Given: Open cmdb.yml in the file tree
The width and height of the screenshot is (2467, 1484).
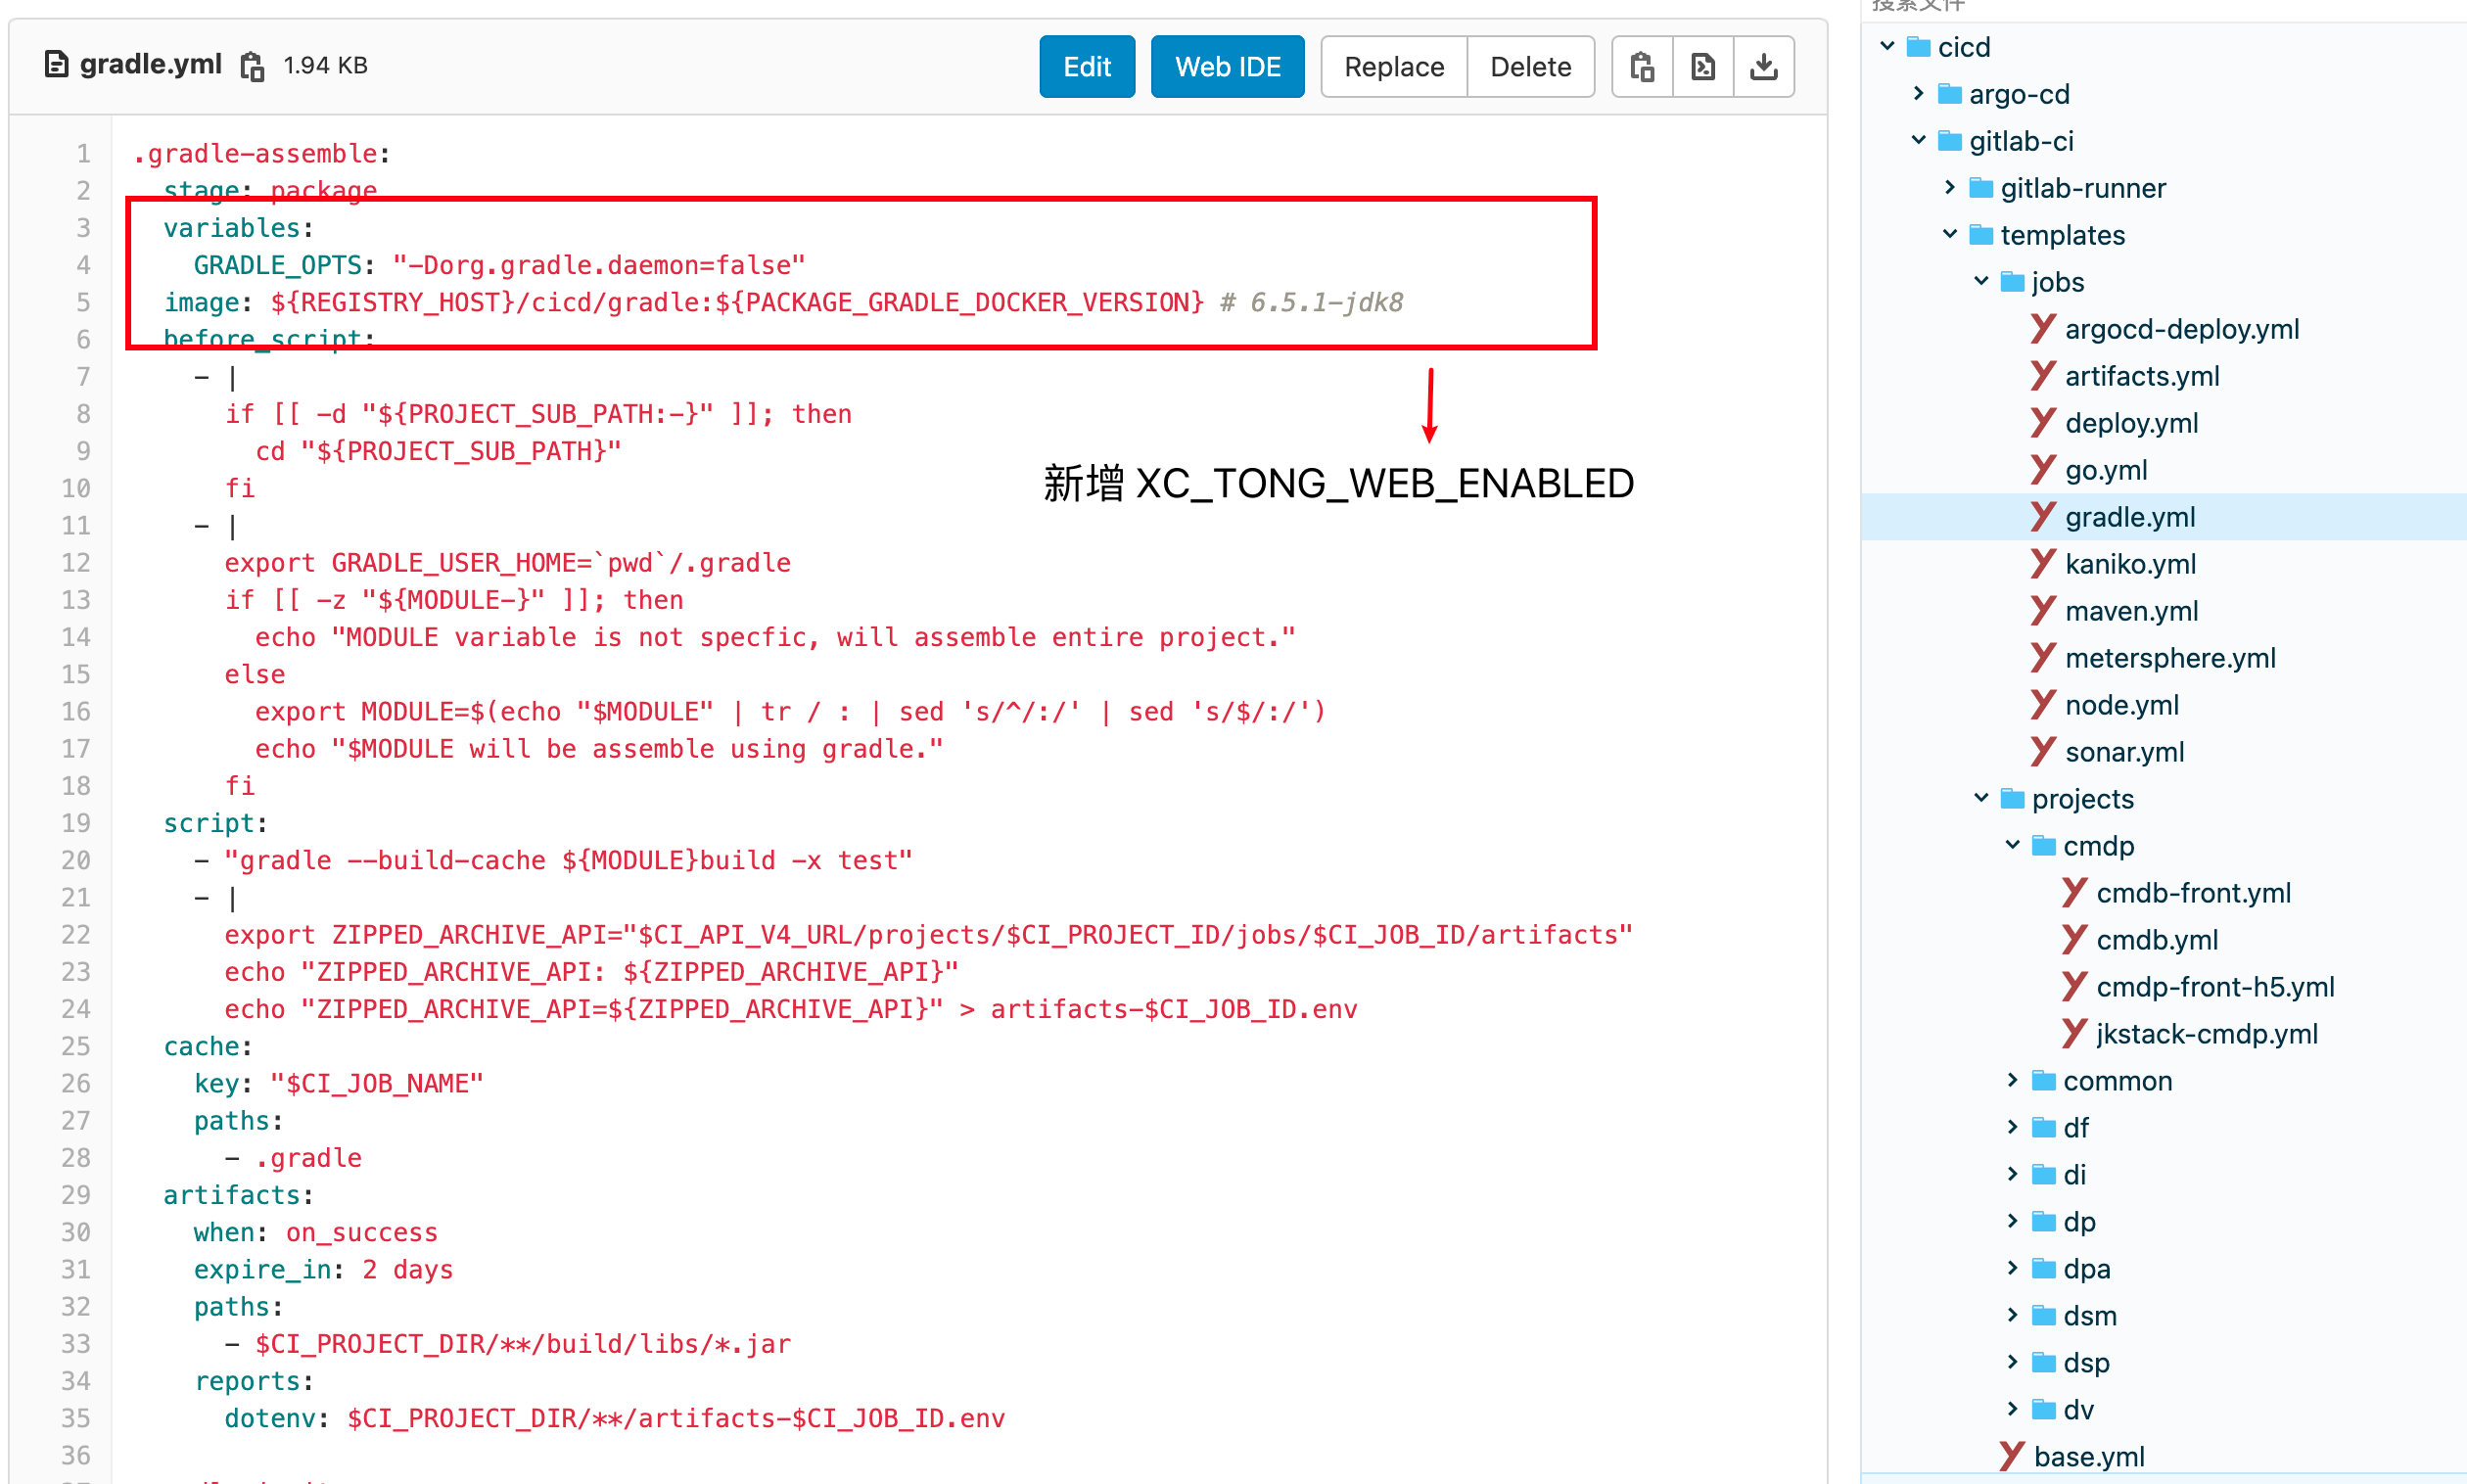Looking at the screenshot, I should pos(2156,940).
